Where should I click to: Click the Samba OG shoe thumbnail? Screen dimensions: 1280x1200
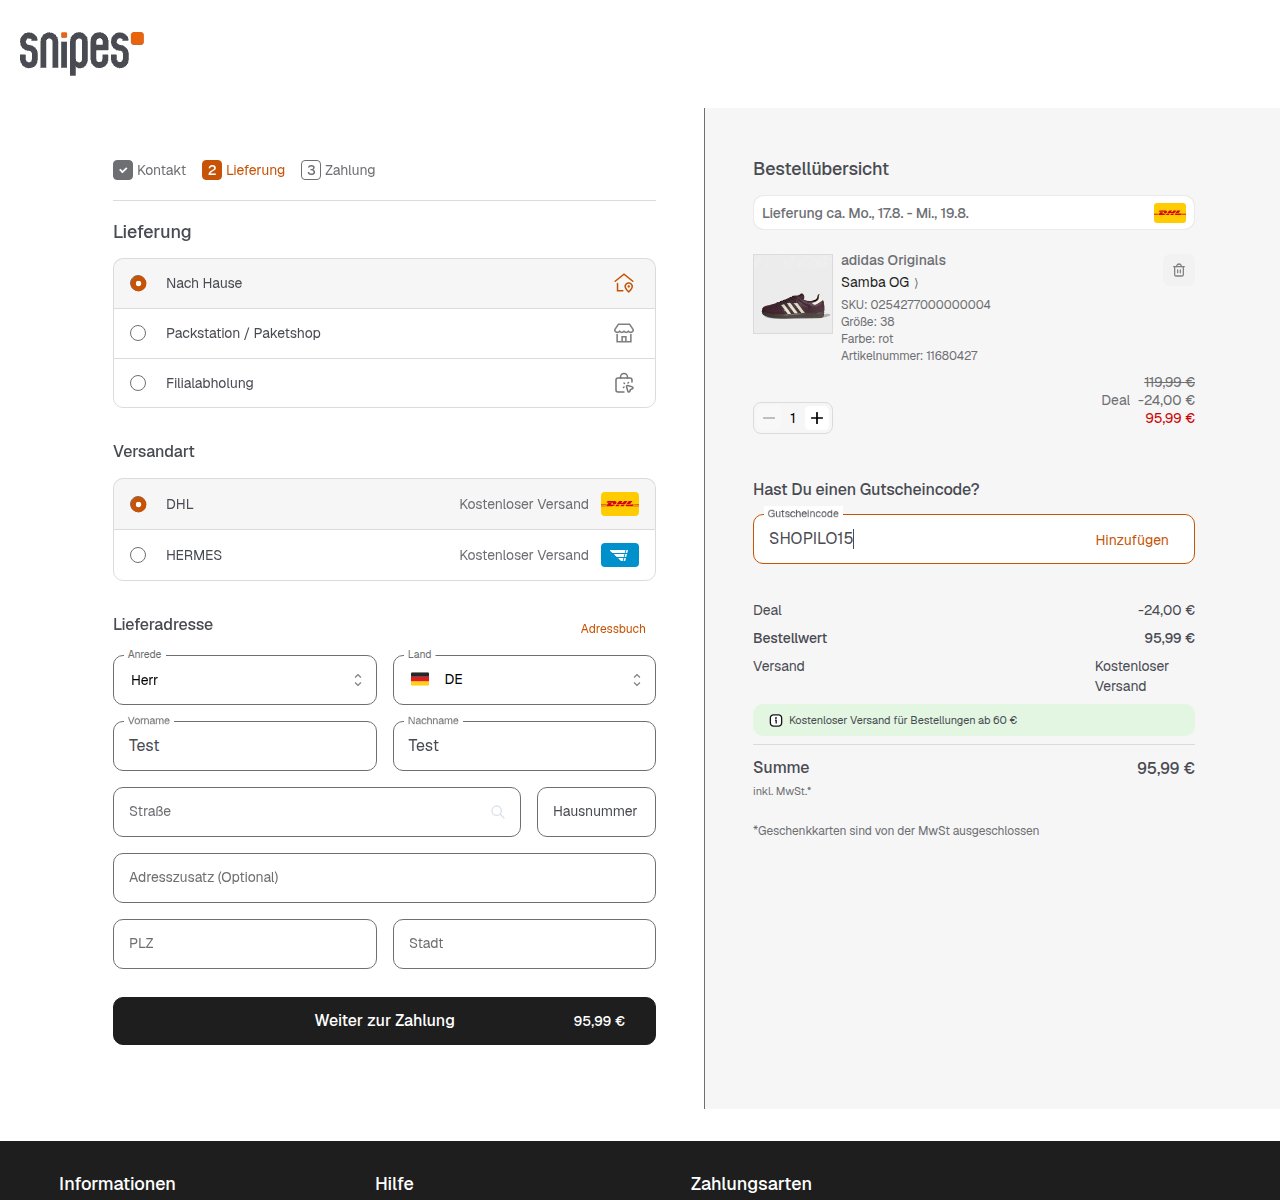(792, 294)
